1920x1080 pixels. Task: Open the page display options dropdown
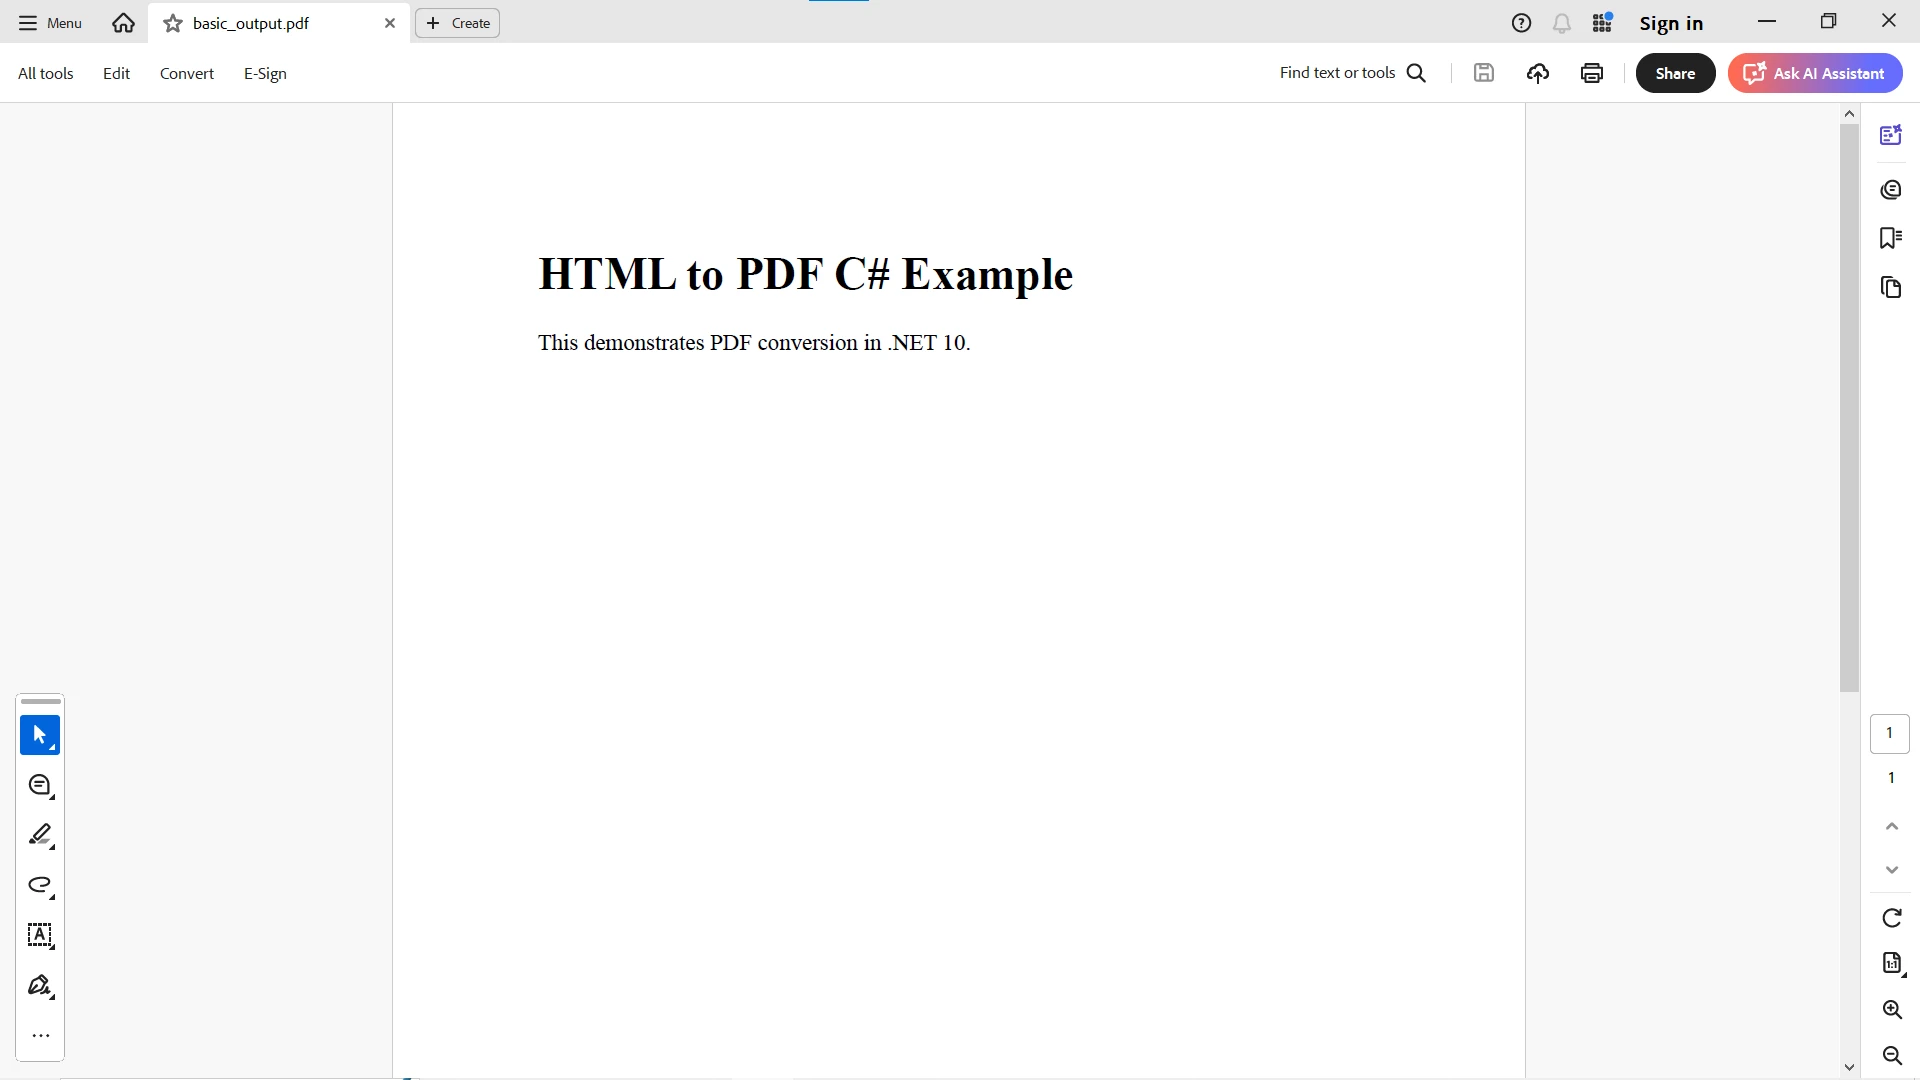coord(1891,963)
